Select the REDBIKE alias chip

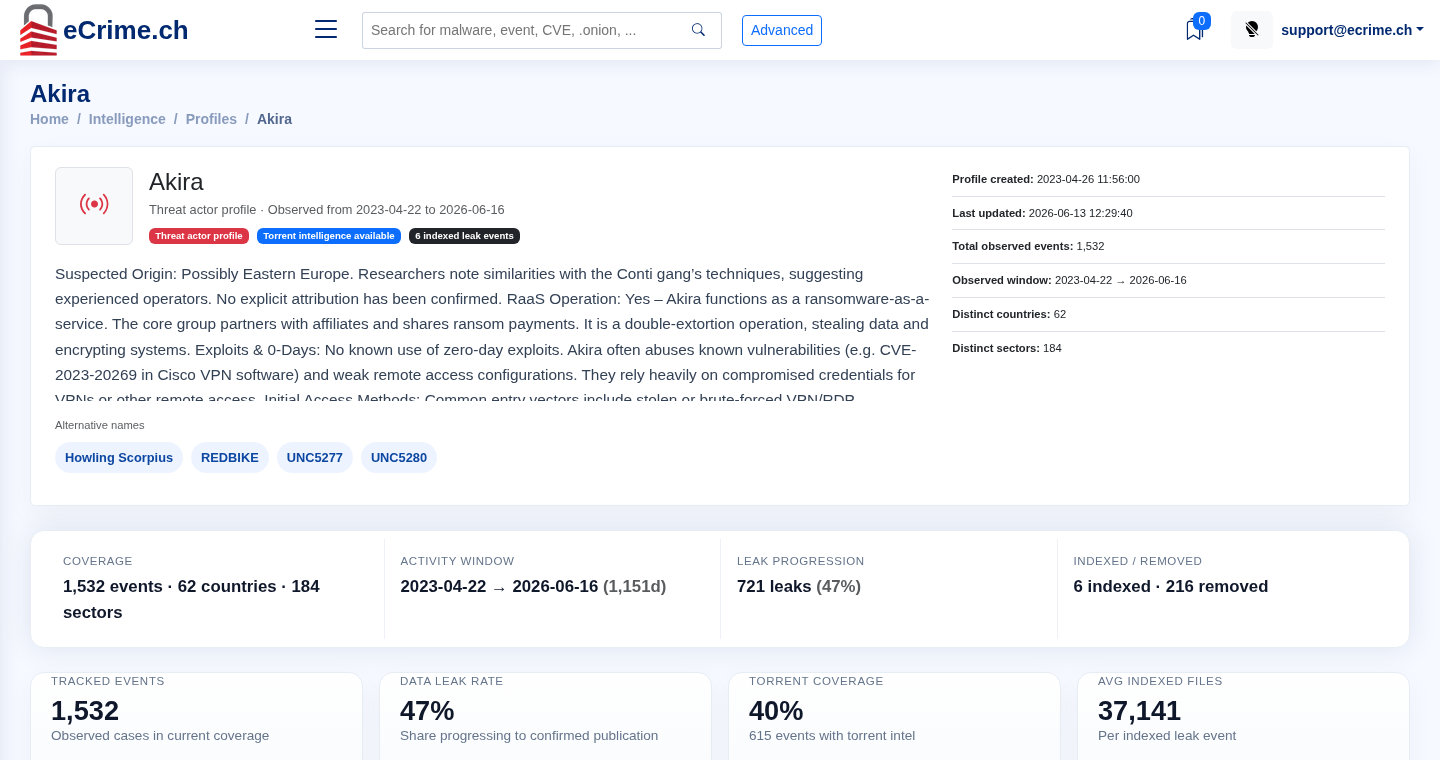coord(230,457)
